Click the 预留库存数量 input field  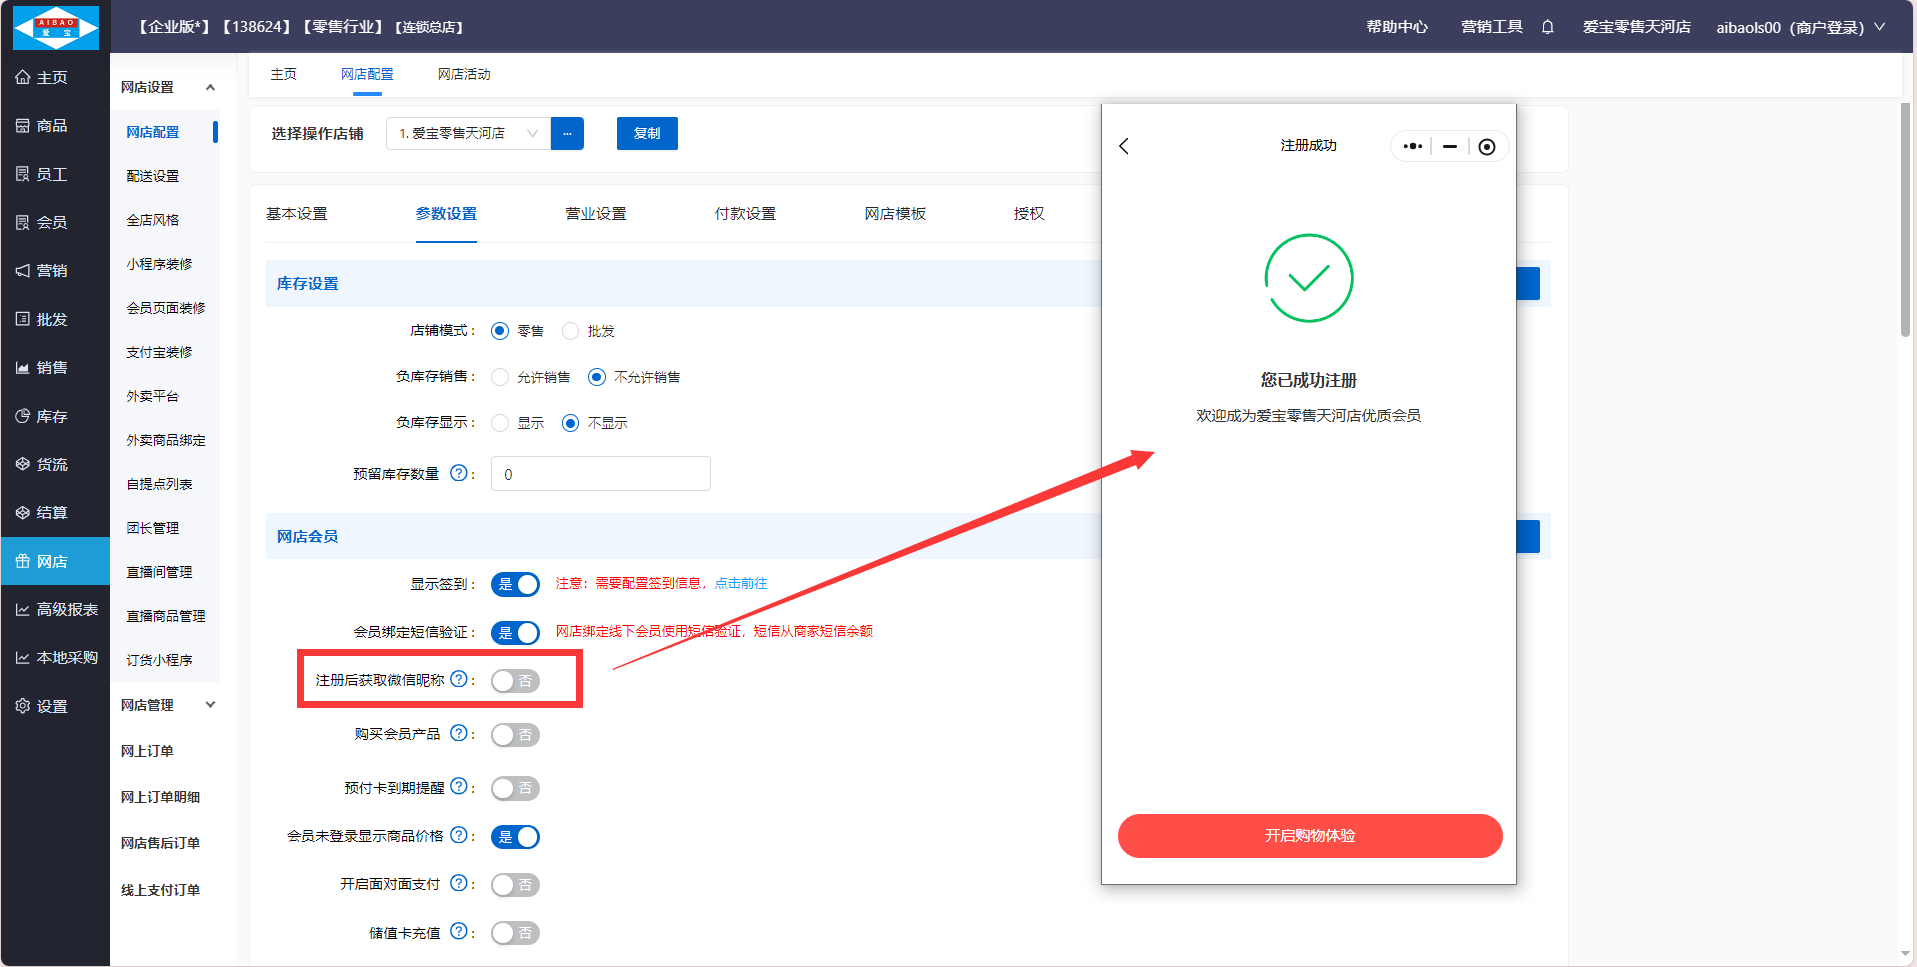[600, 474]
